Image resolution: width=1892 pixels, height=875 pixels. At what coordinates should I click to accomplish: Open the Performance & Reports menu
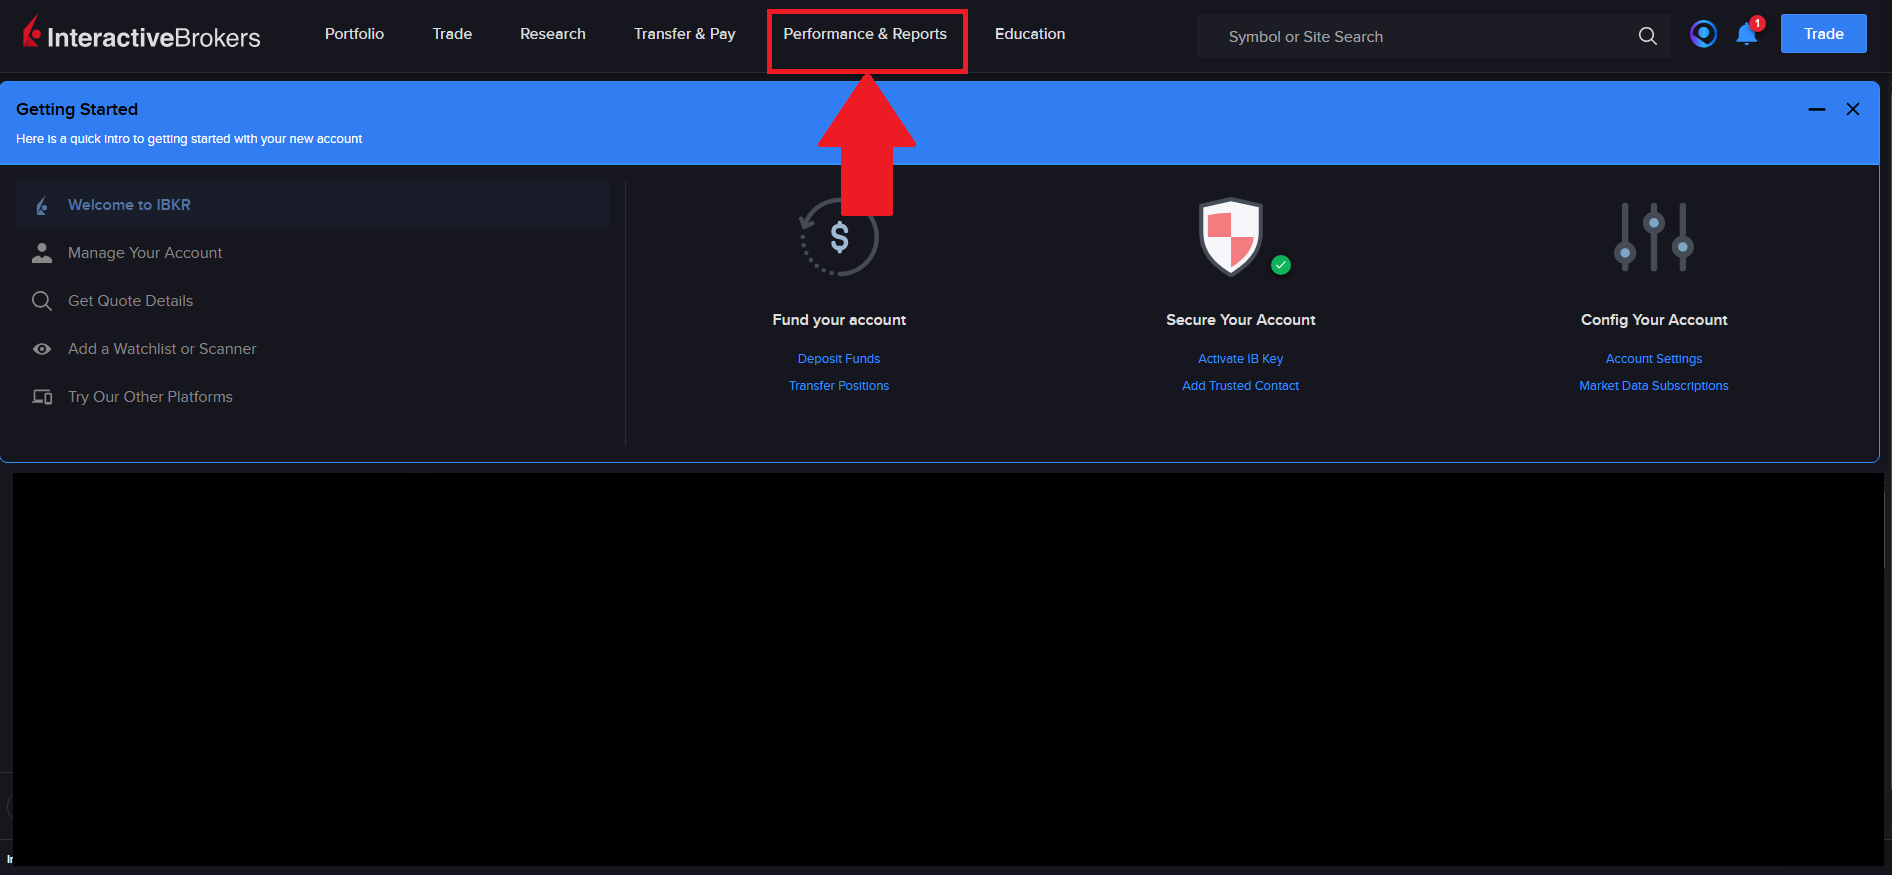865,34
